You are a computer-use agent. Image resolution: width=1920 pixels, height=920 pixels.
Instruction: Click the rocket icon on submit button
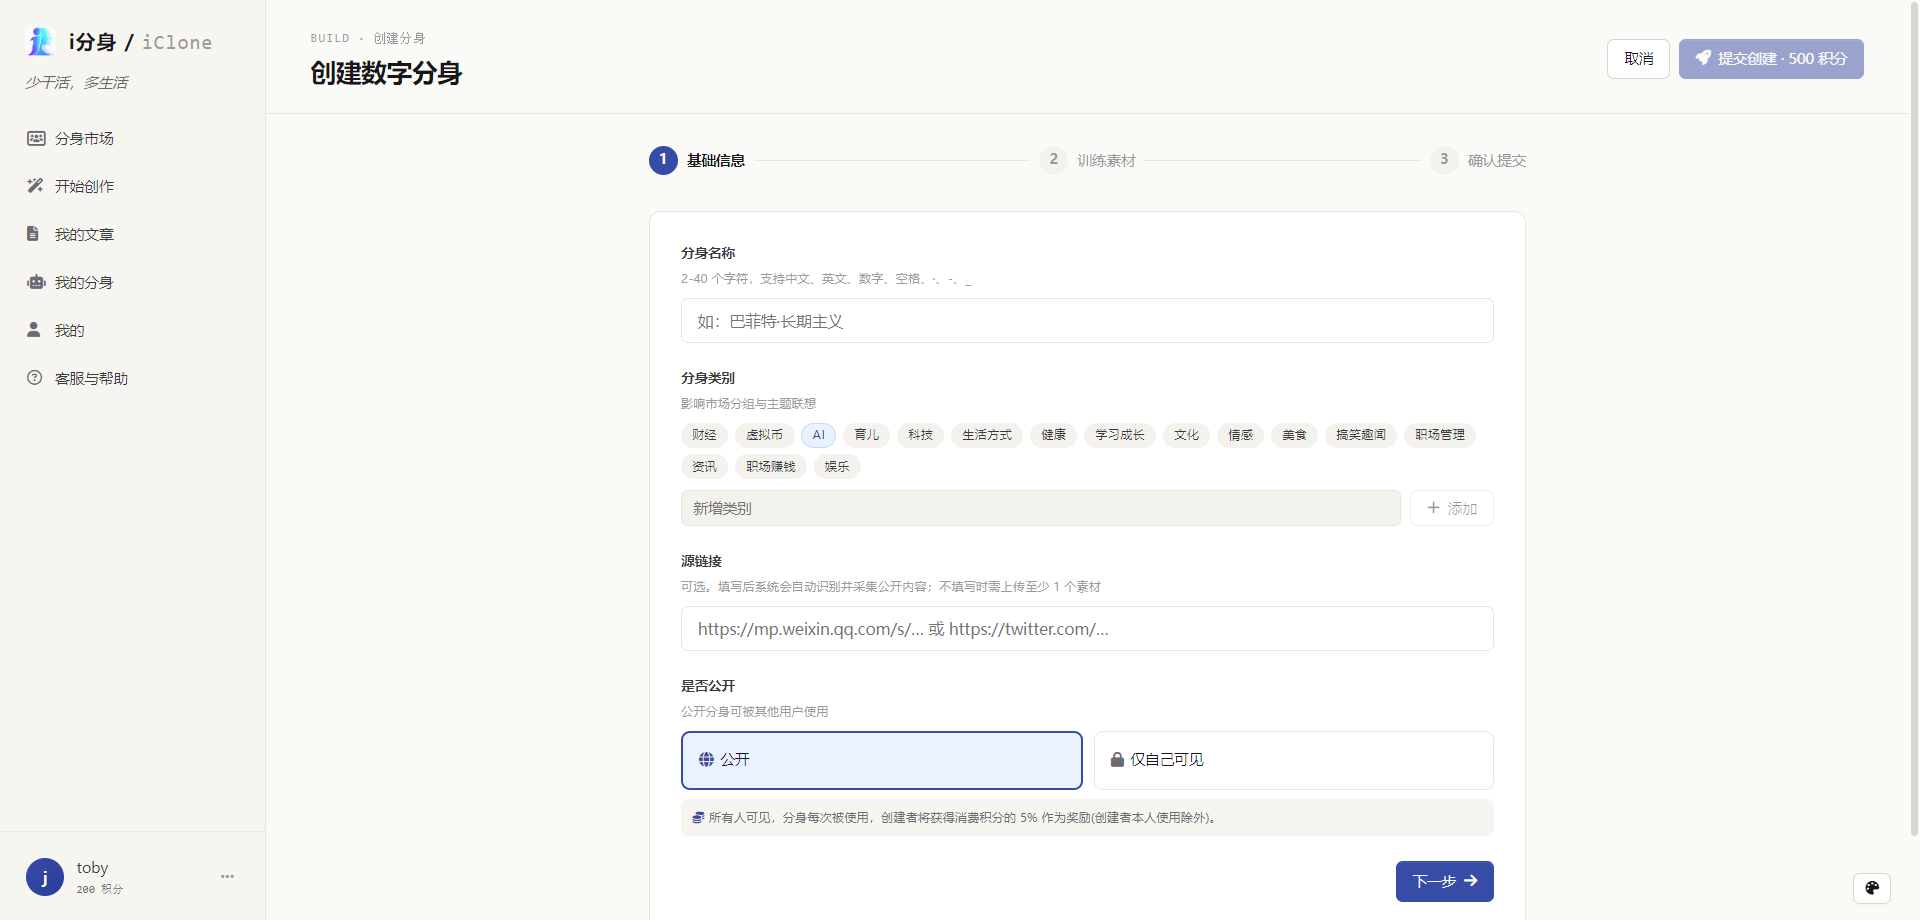[1703, 58]
